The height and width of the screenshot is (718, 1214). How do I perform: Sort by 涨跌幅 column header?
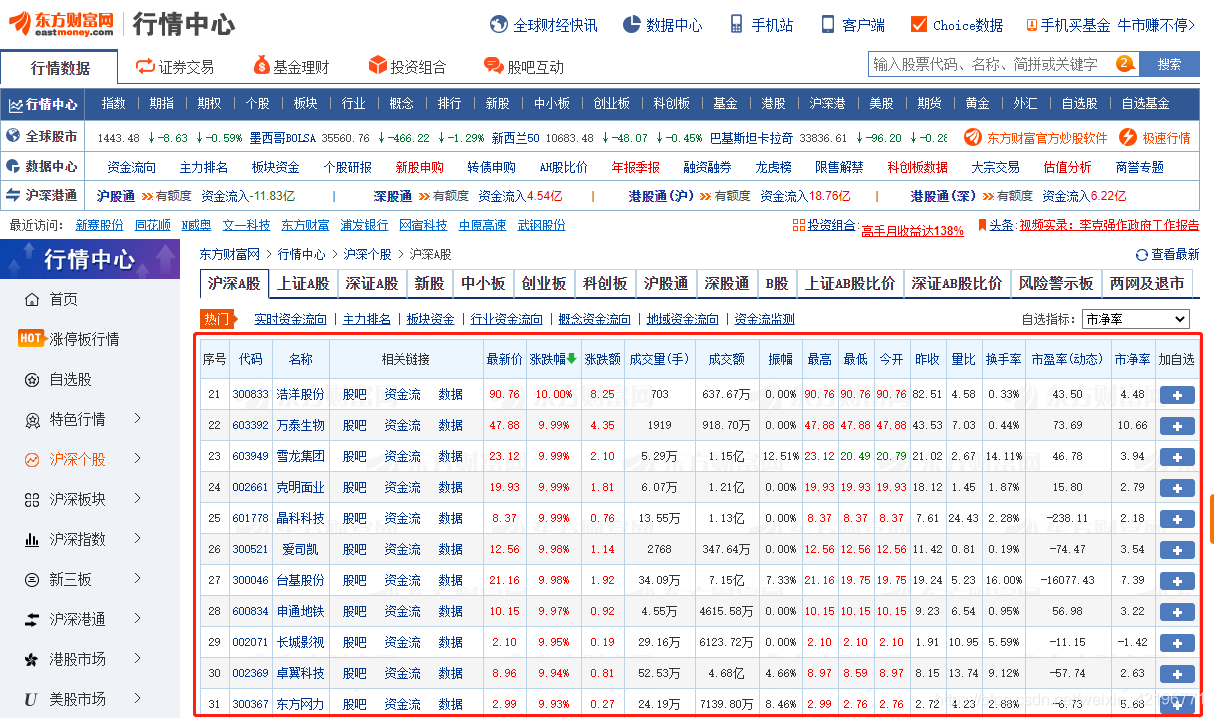click(553, 359)
